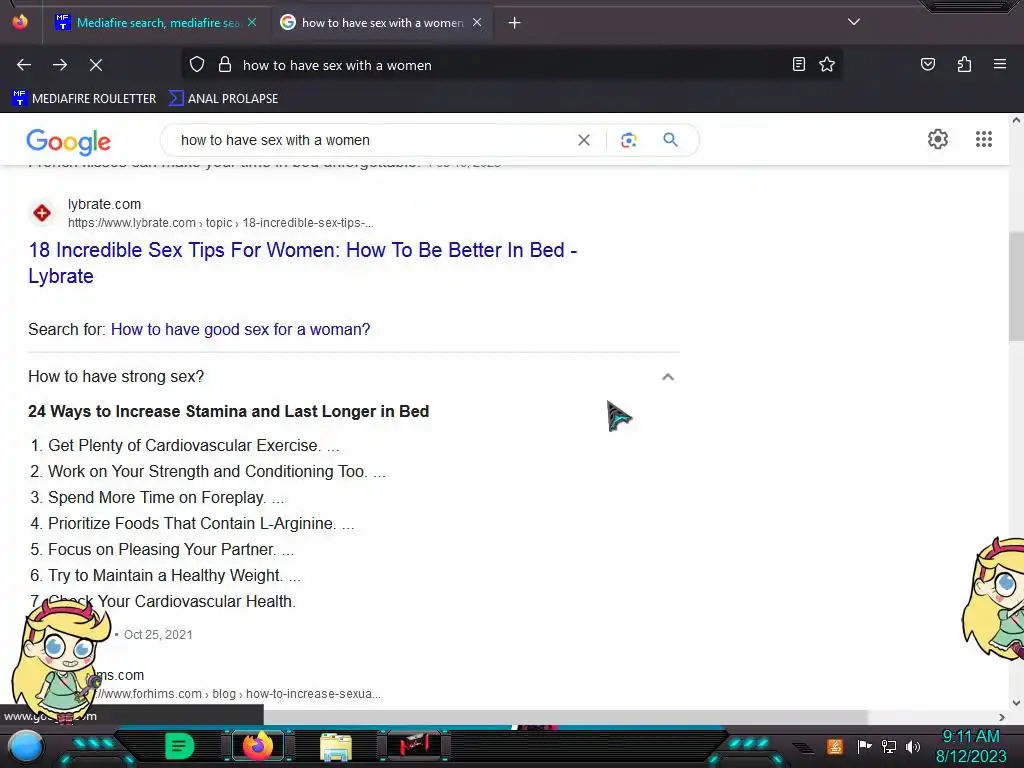This screenshot has height=768, width=1024.
Task: Focus the Google search input field
Action: pos(372,140)
